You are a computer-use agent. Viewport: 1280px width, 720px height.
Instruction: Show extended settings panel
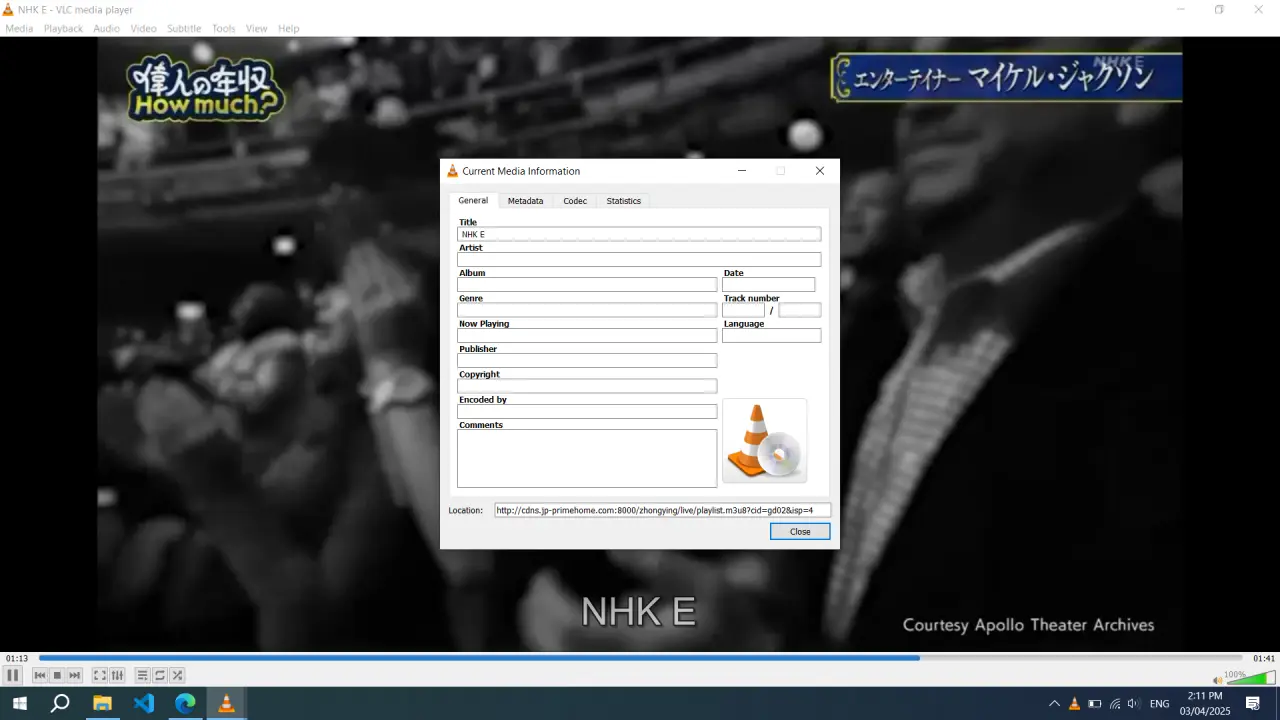117,676
